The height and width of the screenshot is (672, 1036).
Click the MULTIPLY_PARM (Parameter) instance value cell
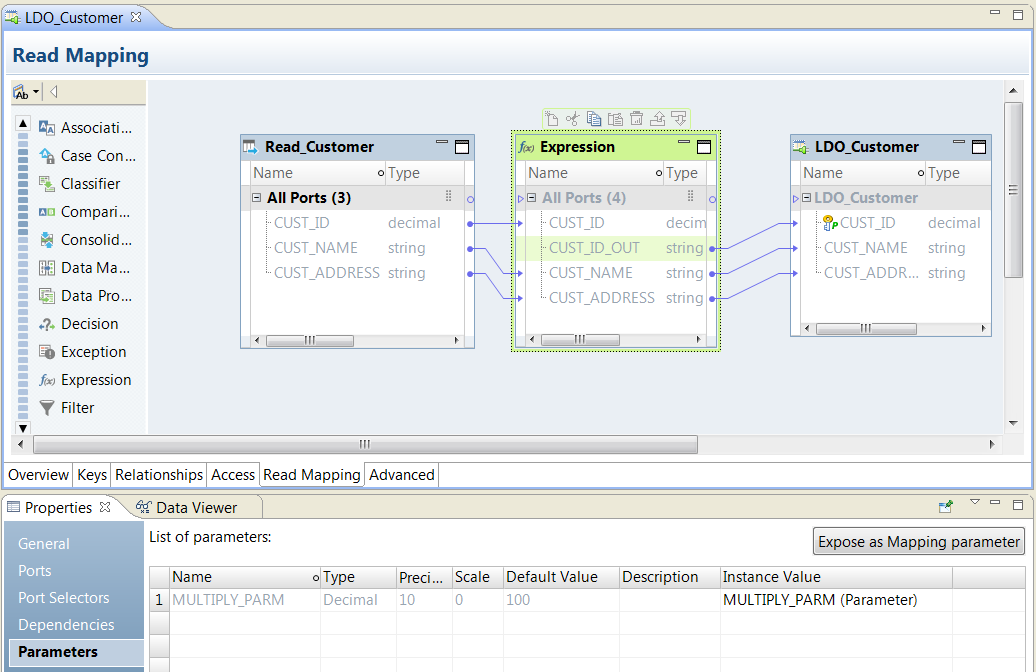(x=836, y=600)
